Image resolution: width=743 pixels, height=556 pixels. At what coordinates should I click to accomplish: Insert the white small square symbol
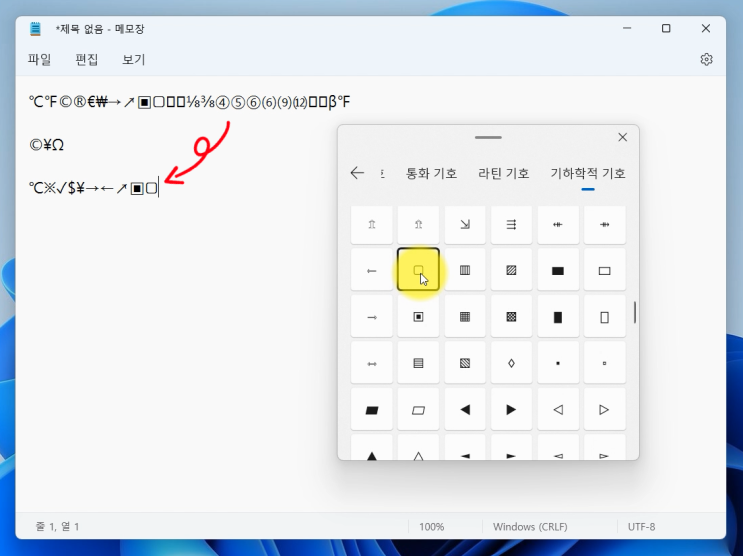[x=605, y=363]
